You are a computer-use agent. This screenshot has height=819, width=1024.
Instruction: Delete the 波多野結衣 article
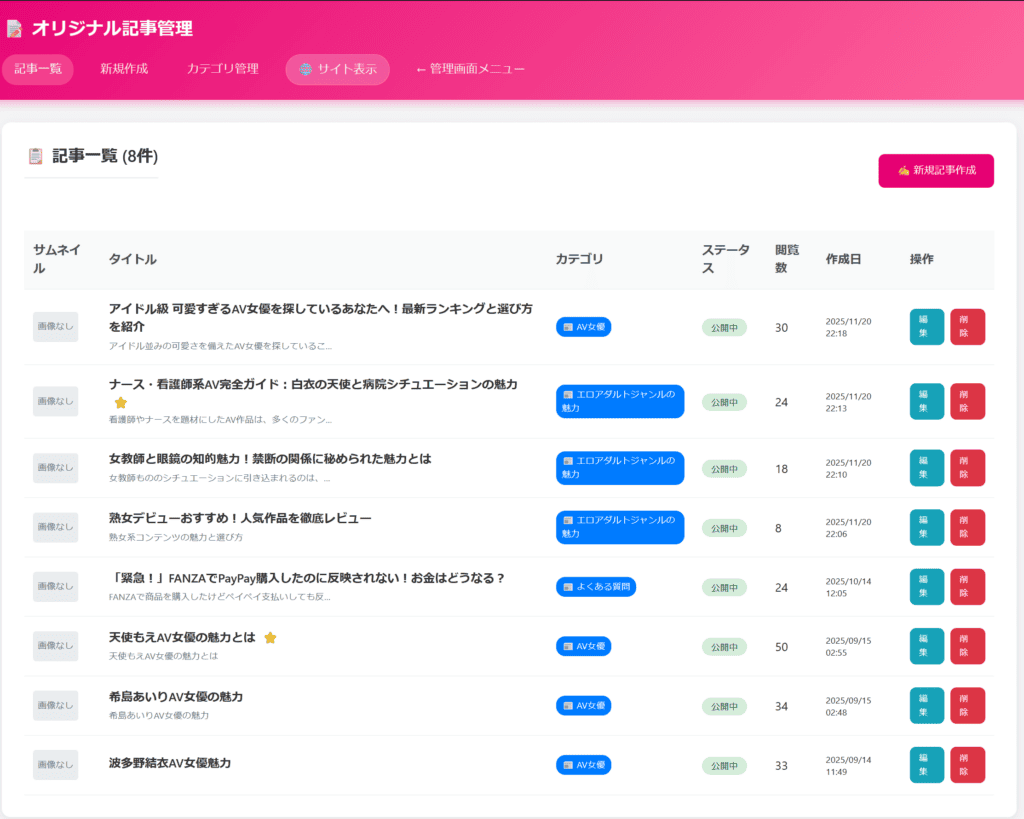point(967,765)
